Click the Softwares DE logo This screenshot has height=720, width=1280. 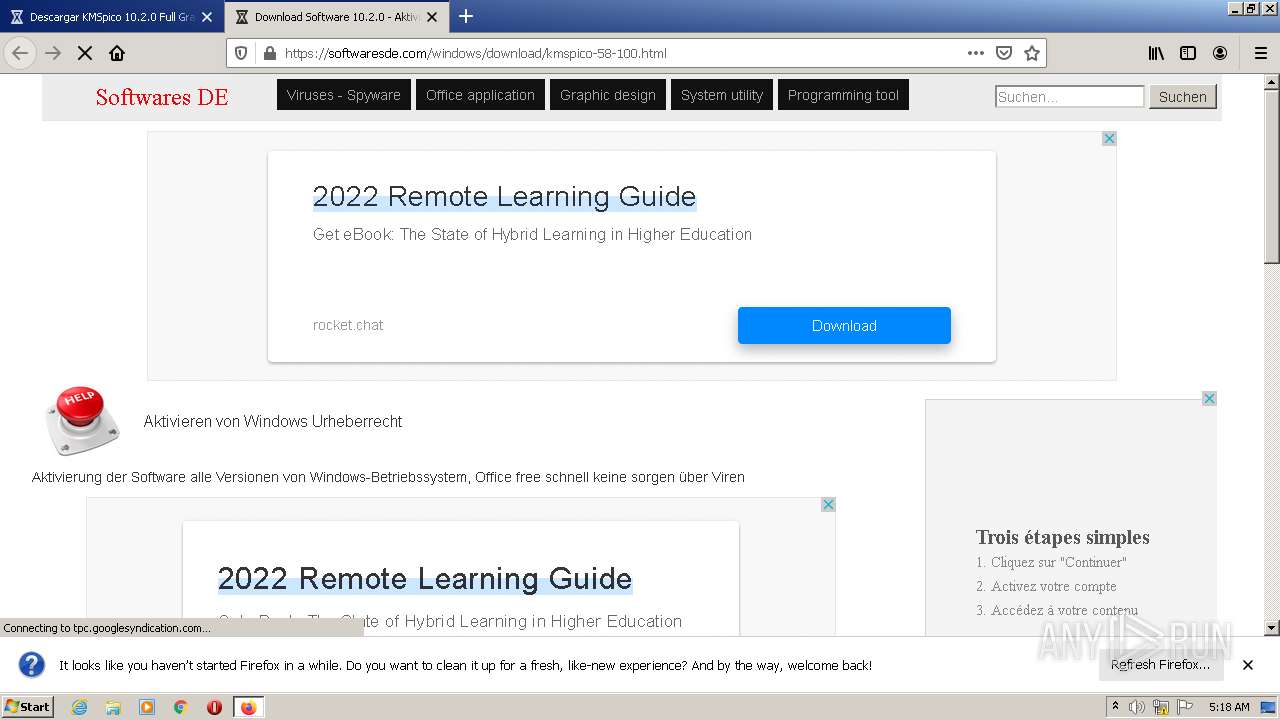click(x=162, y=97)
